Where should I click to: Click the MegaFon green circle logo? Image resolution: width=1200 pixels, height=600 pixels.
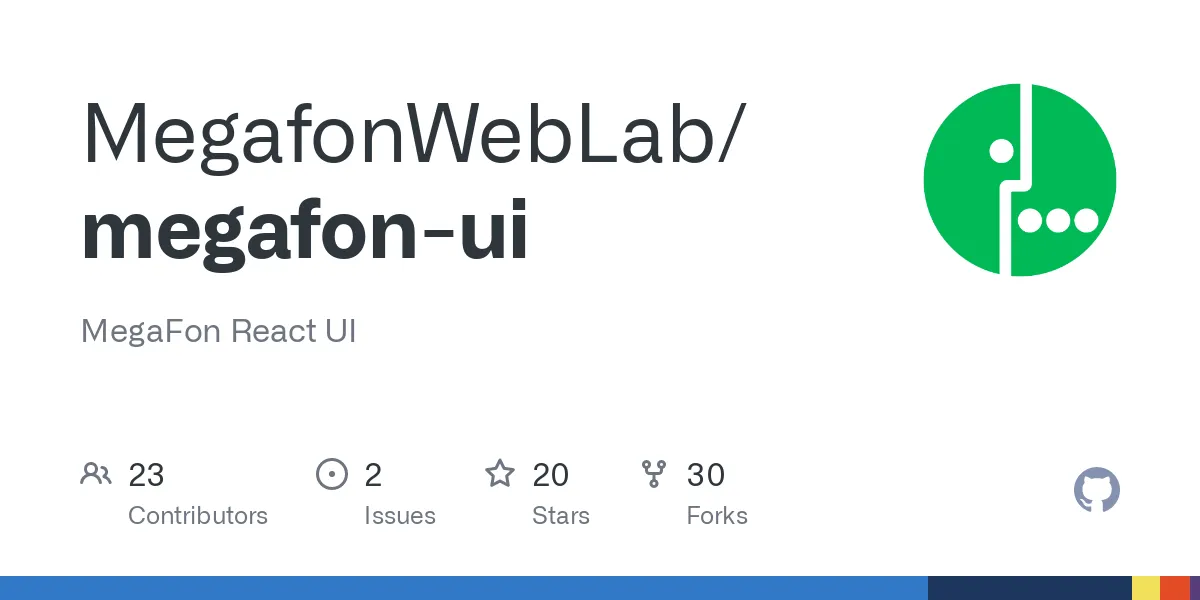pos(1020,180)
